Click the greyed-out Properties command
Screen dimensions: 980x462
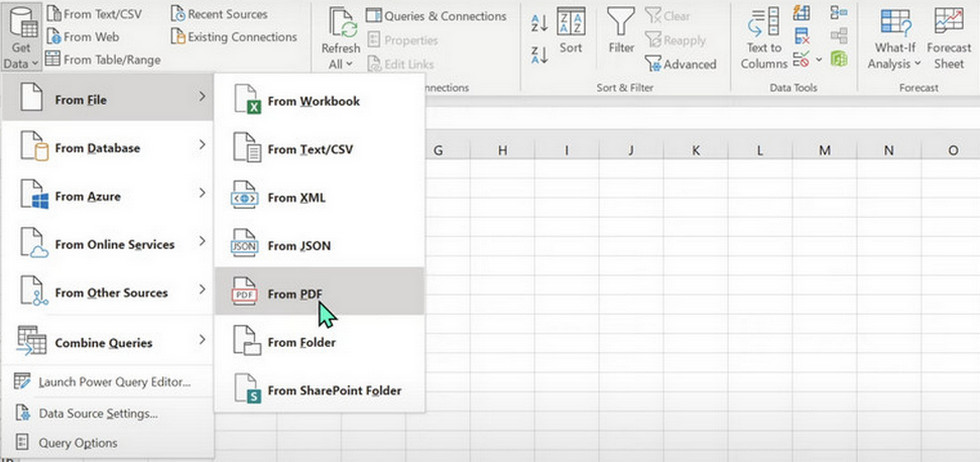tap(402, 40)
